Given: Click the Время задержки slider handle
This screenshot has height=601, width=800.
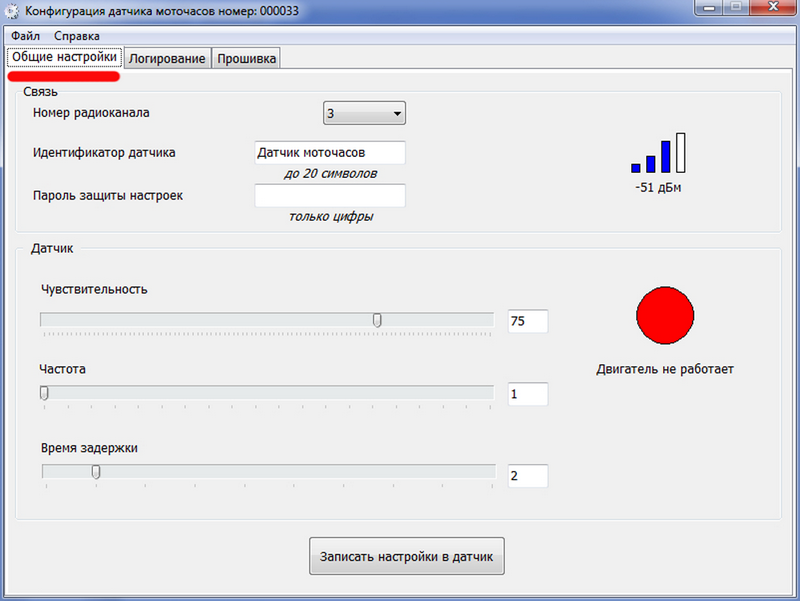Looking at the screenshot, I should [x=96, y=472].
